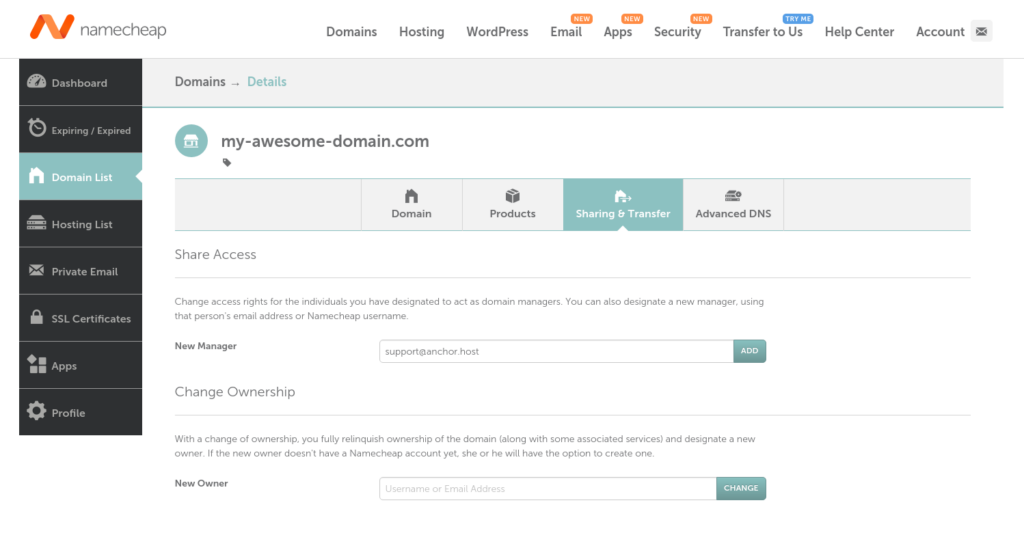This screenshot has height=533, width=1024.
Task: Click the New Manager label
Action: point(206,346)
